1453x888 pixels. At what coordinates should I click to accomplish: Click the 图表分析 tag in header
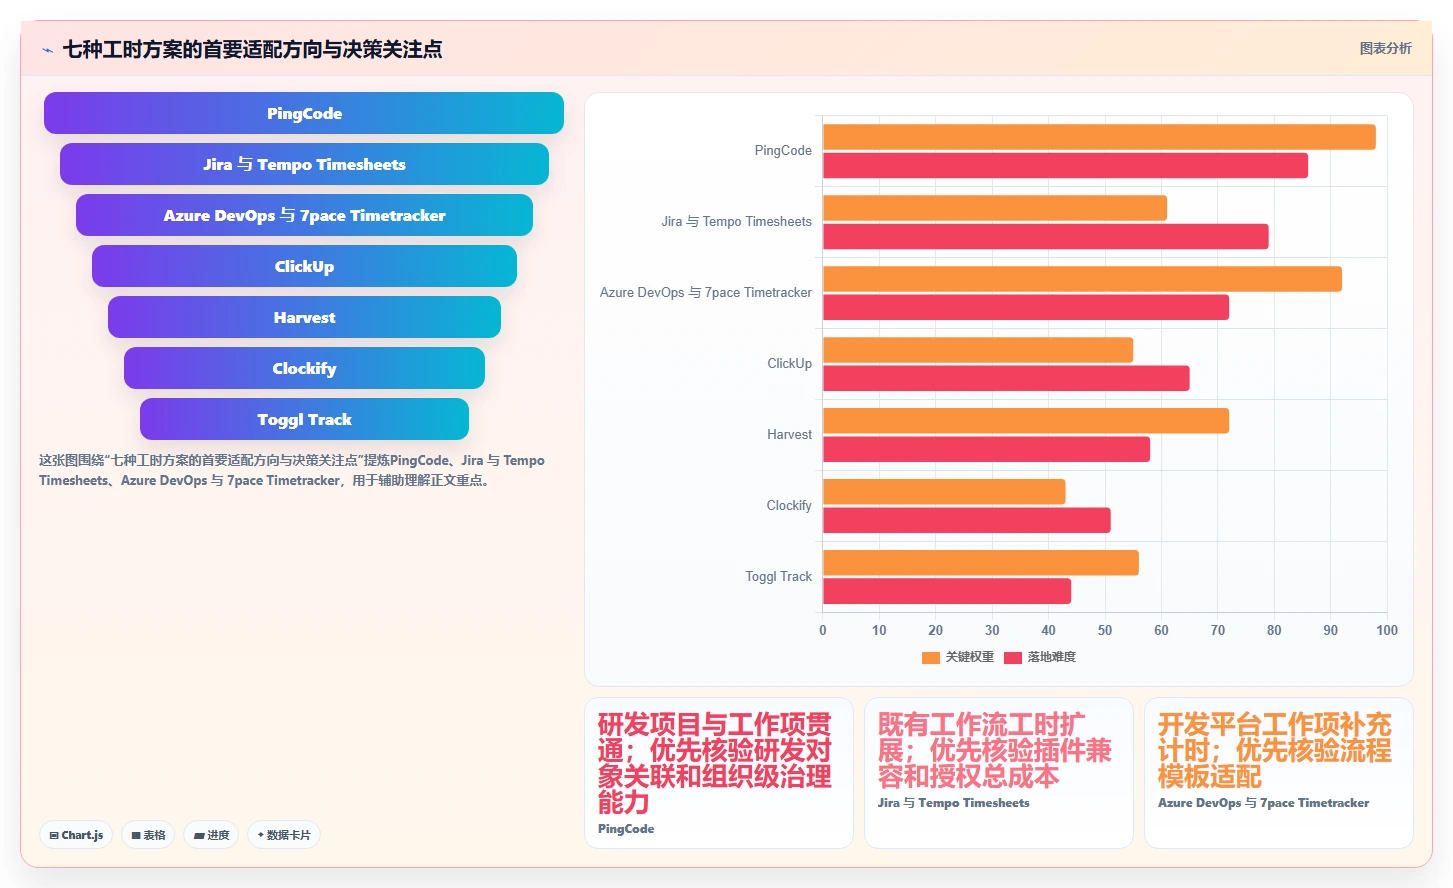(1385, 48)
